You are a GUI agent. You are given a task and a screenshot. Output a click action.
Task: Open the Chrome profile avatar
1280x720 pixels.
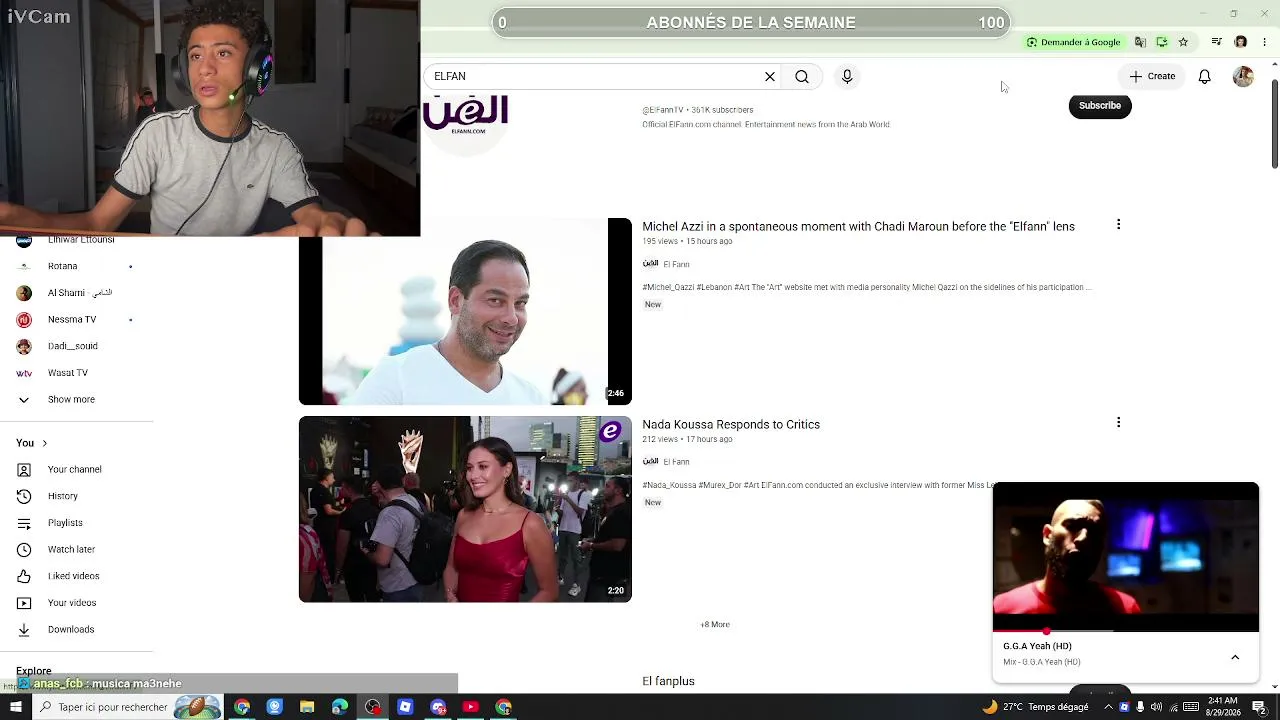pyautogui.click(x=1241, y=42)
